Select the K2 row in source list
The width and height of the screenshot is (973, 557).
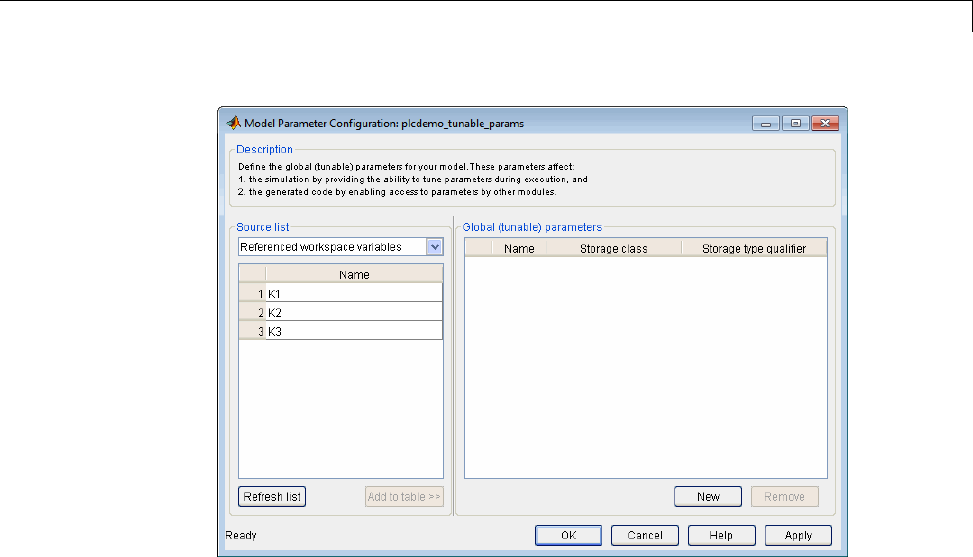pos(354,313)
